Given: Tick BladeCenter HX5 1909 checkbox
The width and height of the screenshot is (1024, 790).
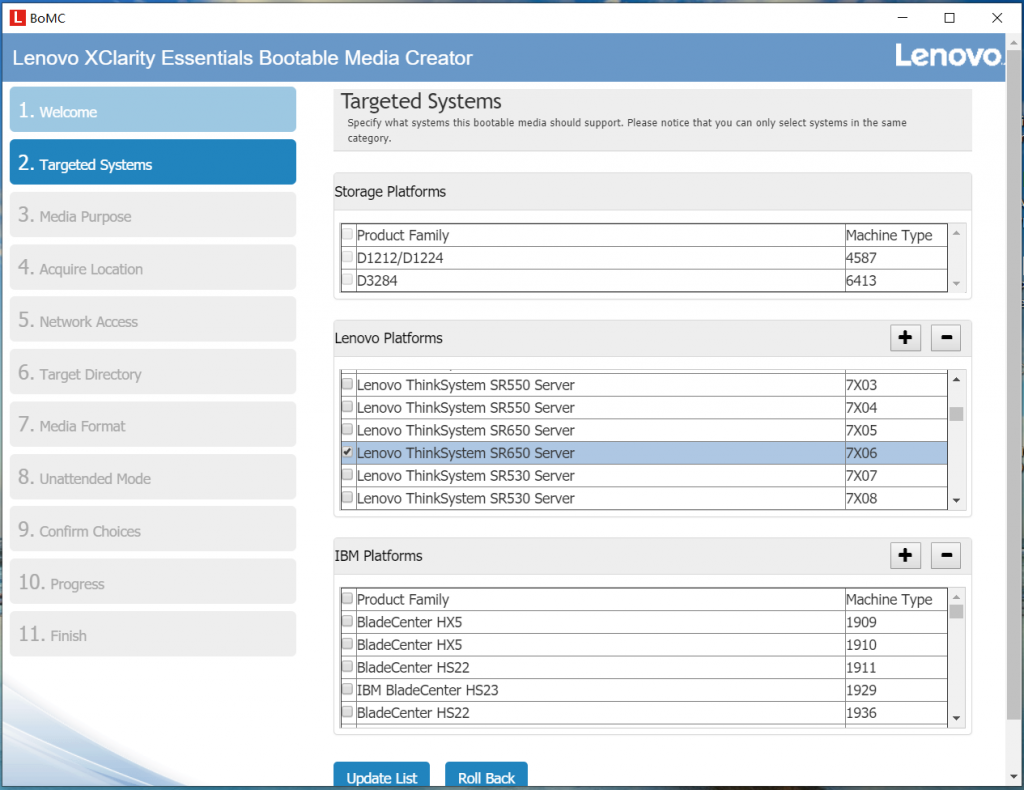Looking at the screenshot, I should tap(347, 621).
